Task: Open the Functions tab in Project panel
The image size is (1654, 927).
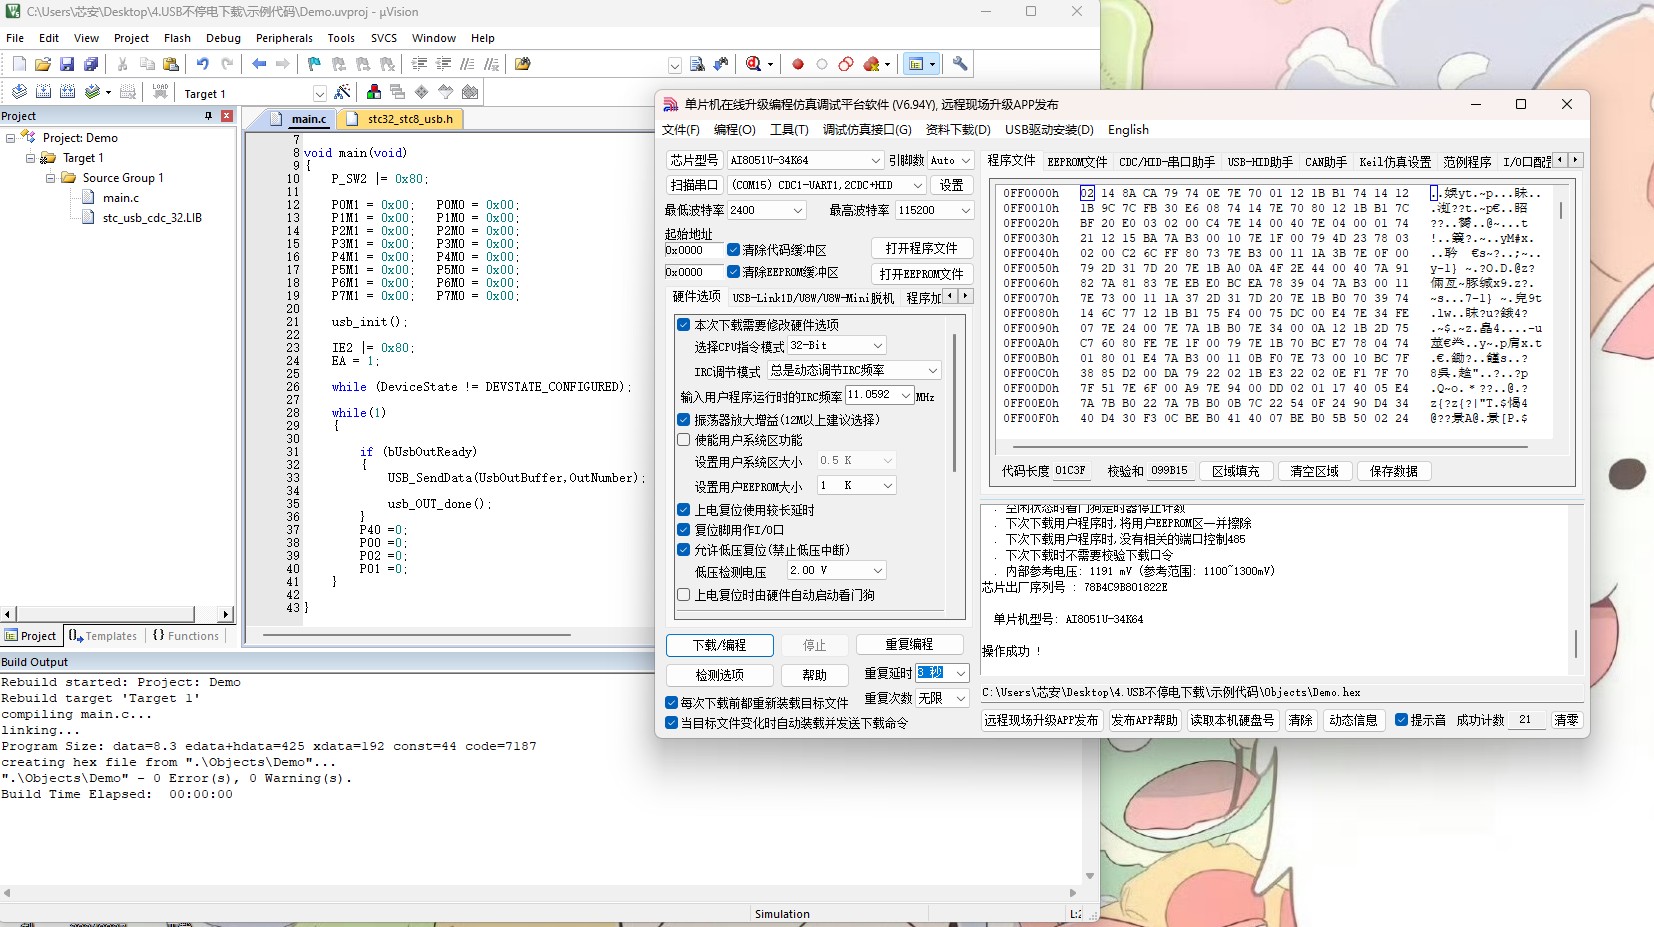Action: (186, 636)
